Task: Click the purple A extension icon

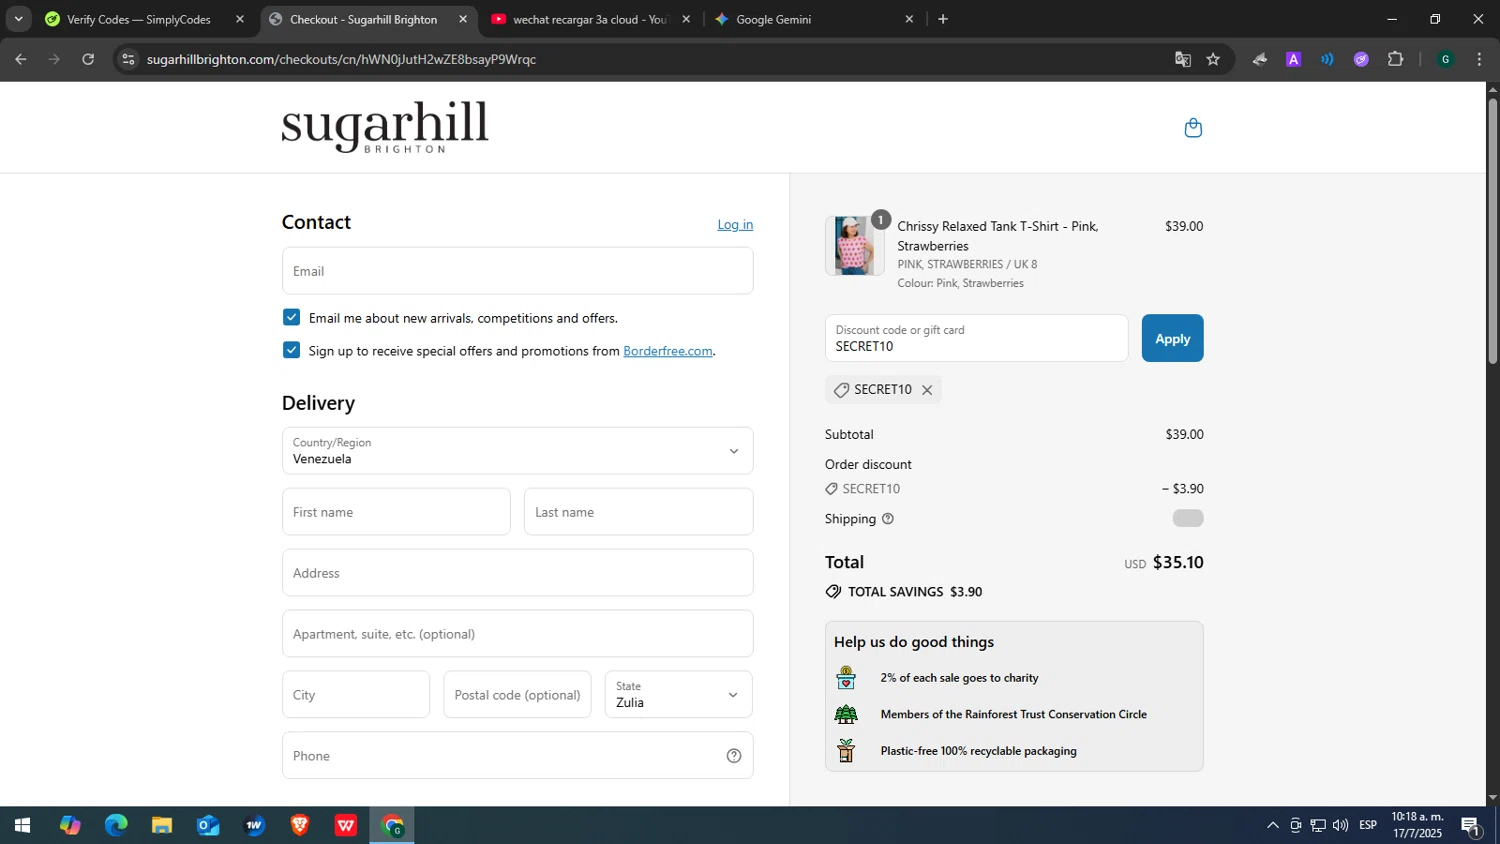Action: pyautogui.click(x=1293, y=59)
